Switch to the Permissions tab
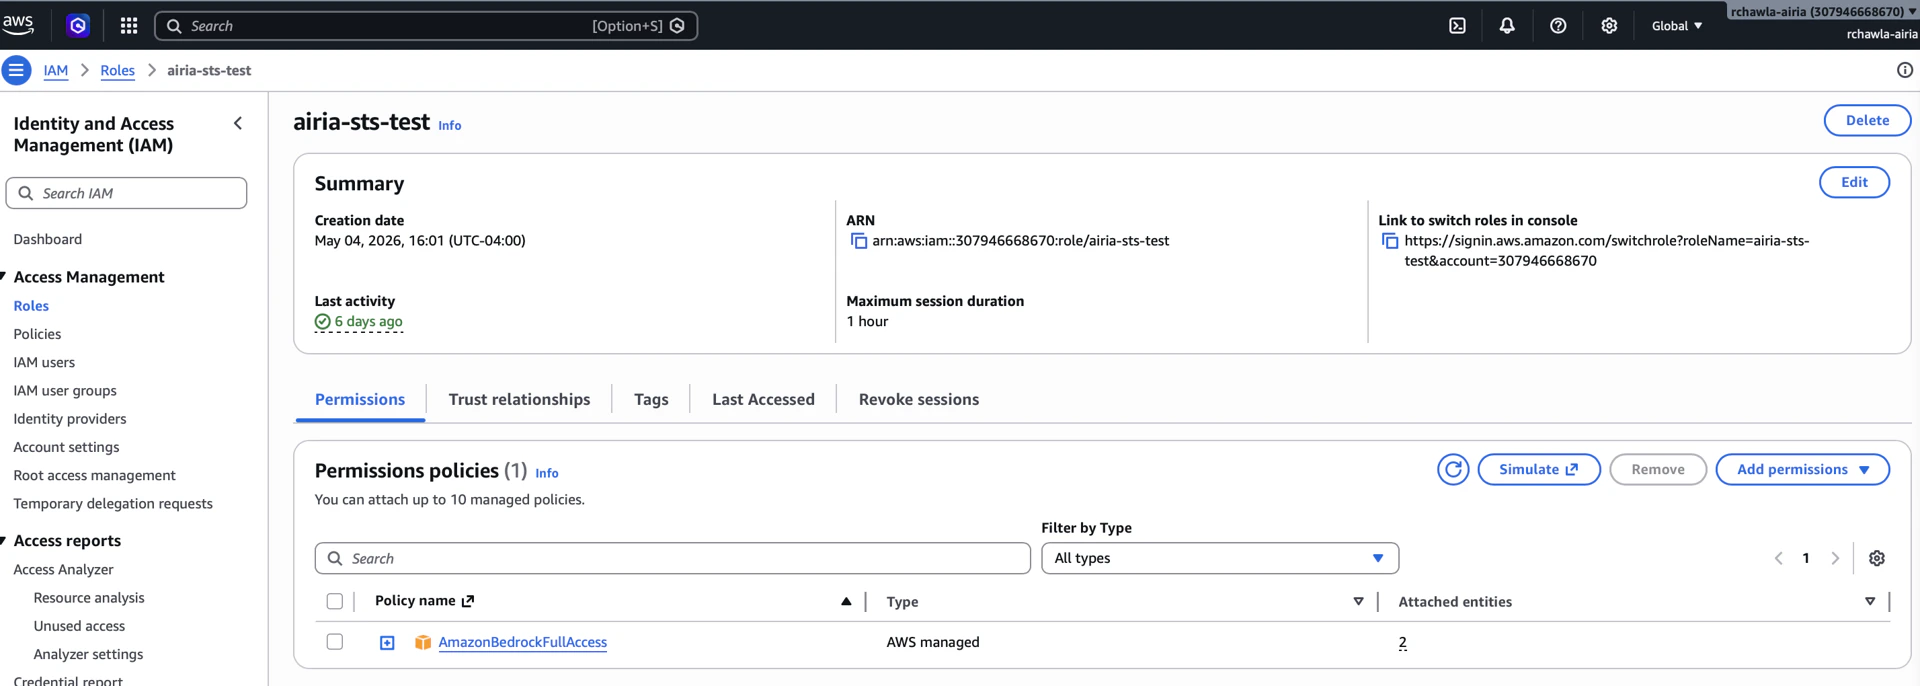 [x=360, y=399]
